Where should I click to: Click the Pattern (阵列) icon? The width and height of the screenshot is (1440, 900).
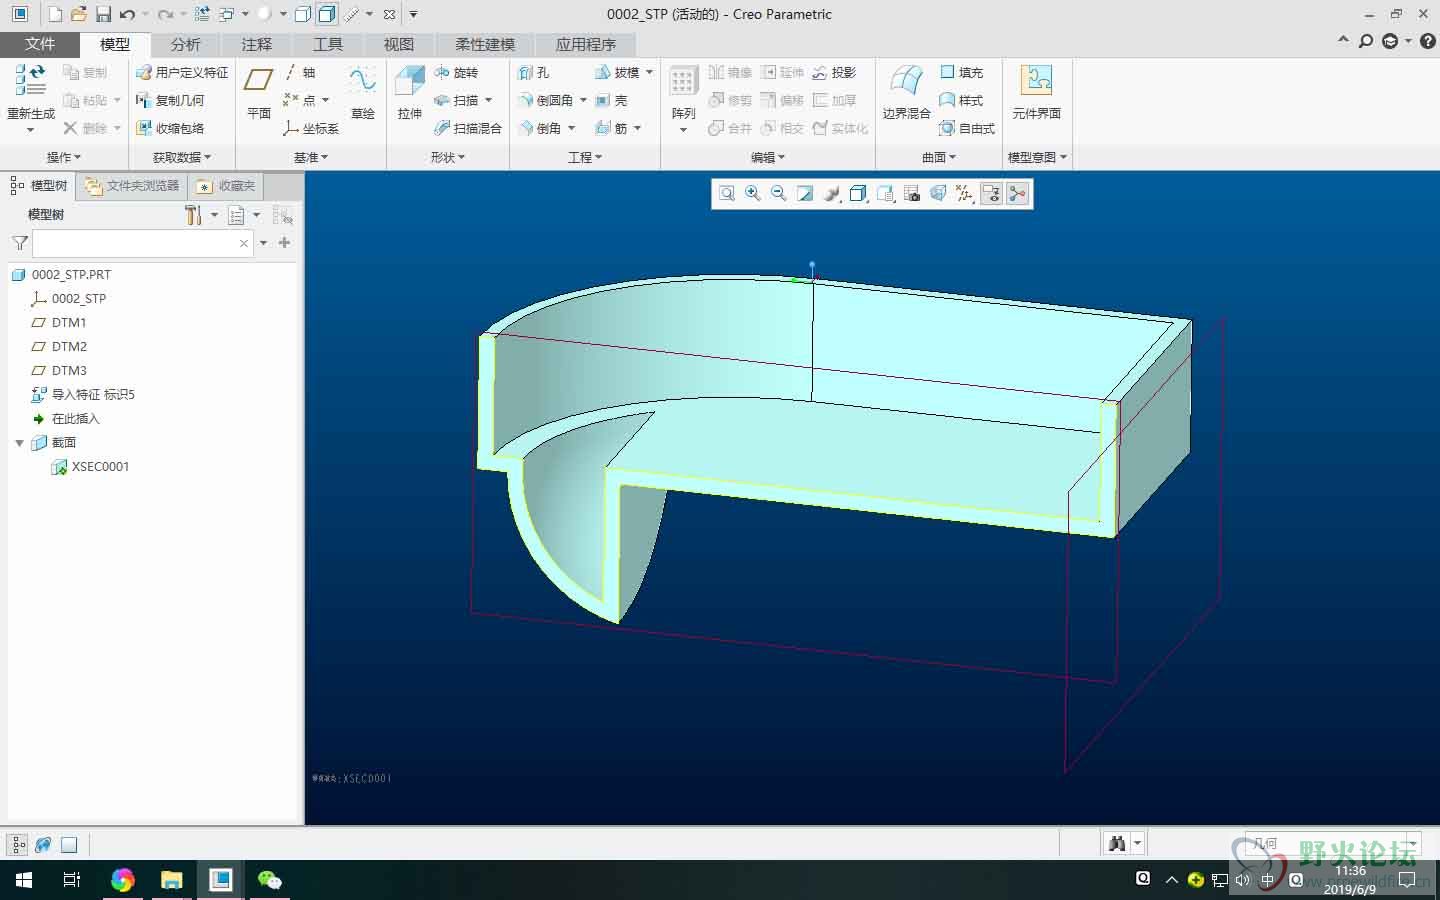[683, 82]
